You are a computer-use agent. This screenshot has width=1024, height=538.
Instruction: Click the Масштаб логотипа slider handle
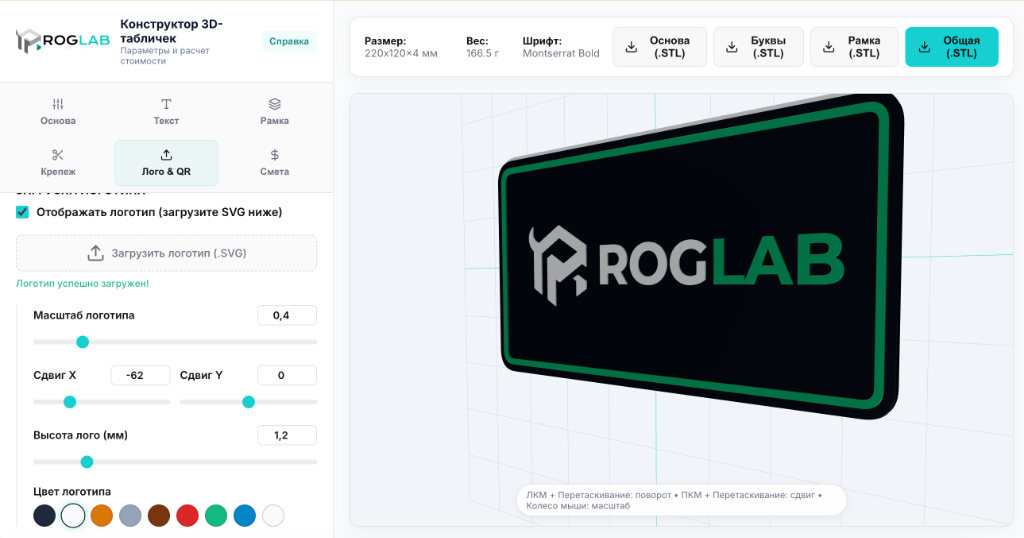[x=82, y=342]
